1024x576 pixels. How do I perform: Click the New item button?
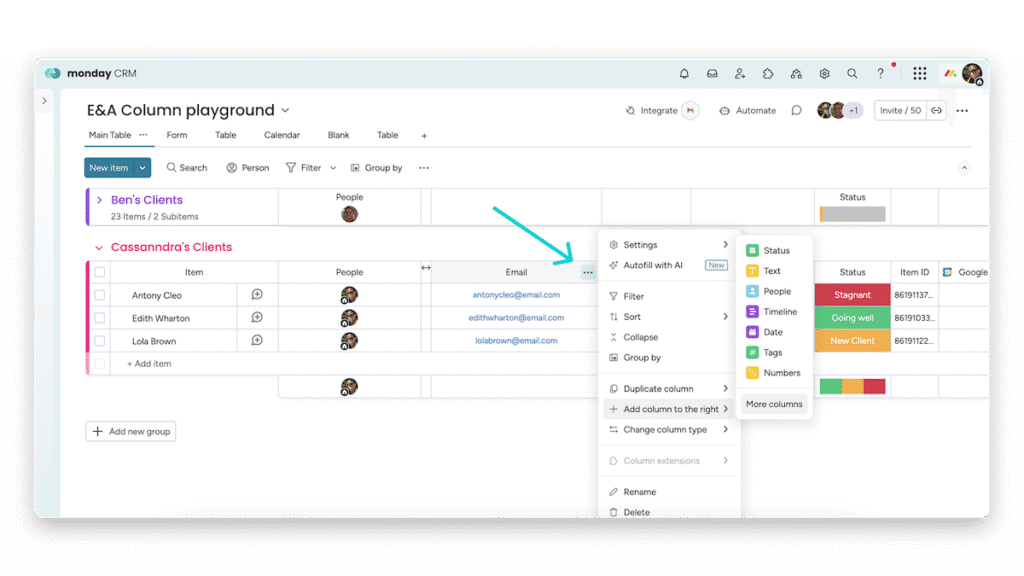point(109,168)
